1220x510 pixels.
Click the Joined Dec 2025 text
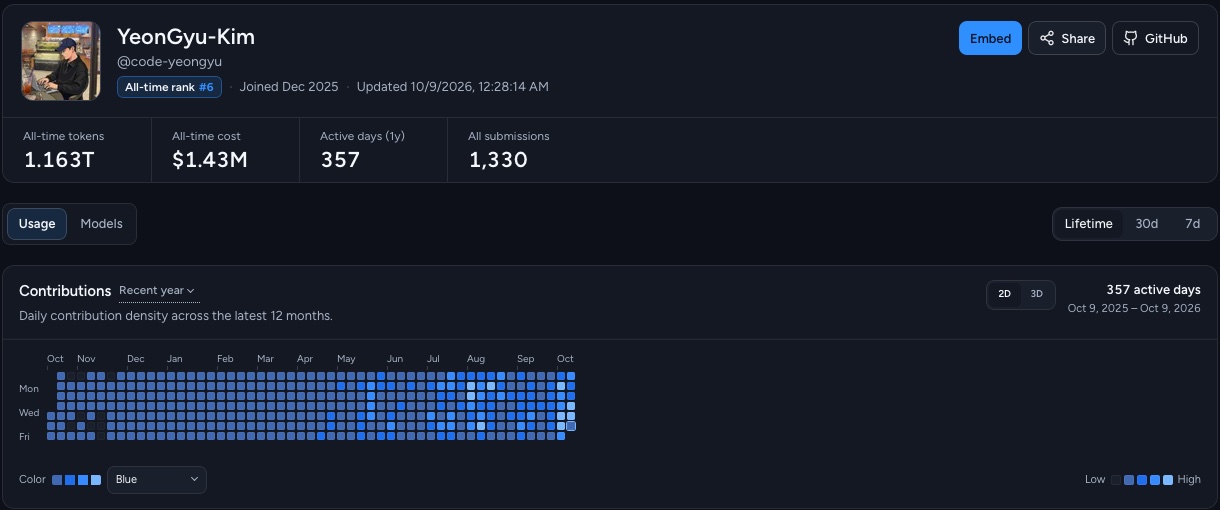pyautogui.click(x=289, y=87)
